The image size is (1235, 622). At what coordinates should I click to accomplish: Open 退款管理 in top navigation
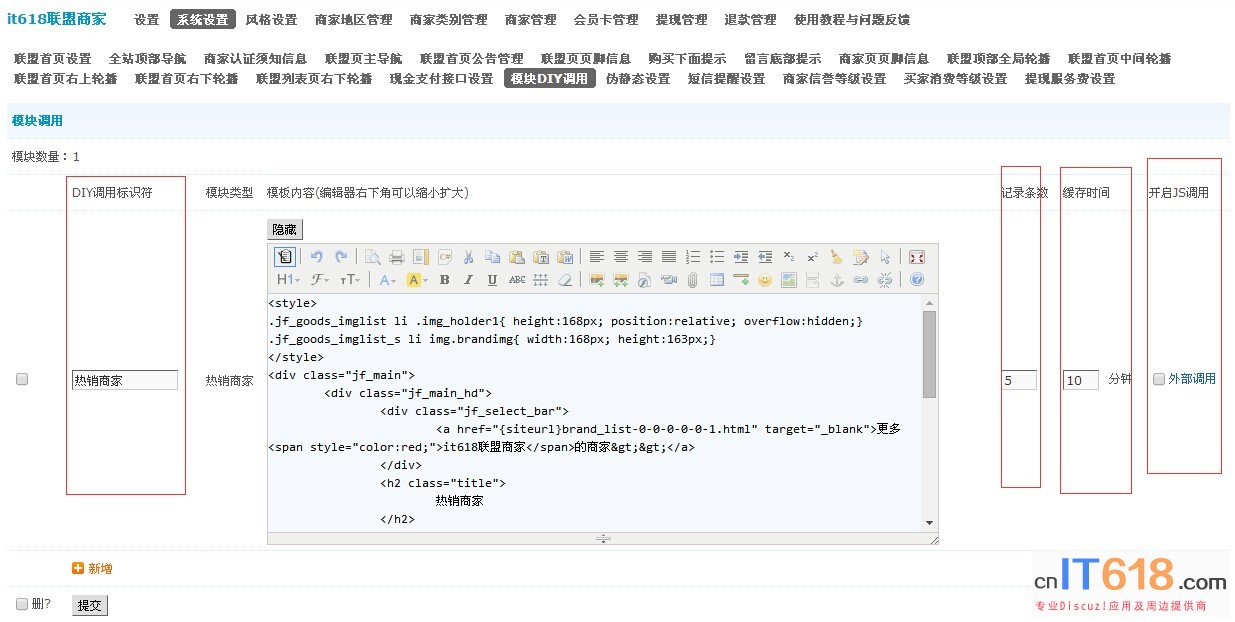[750, 19]
